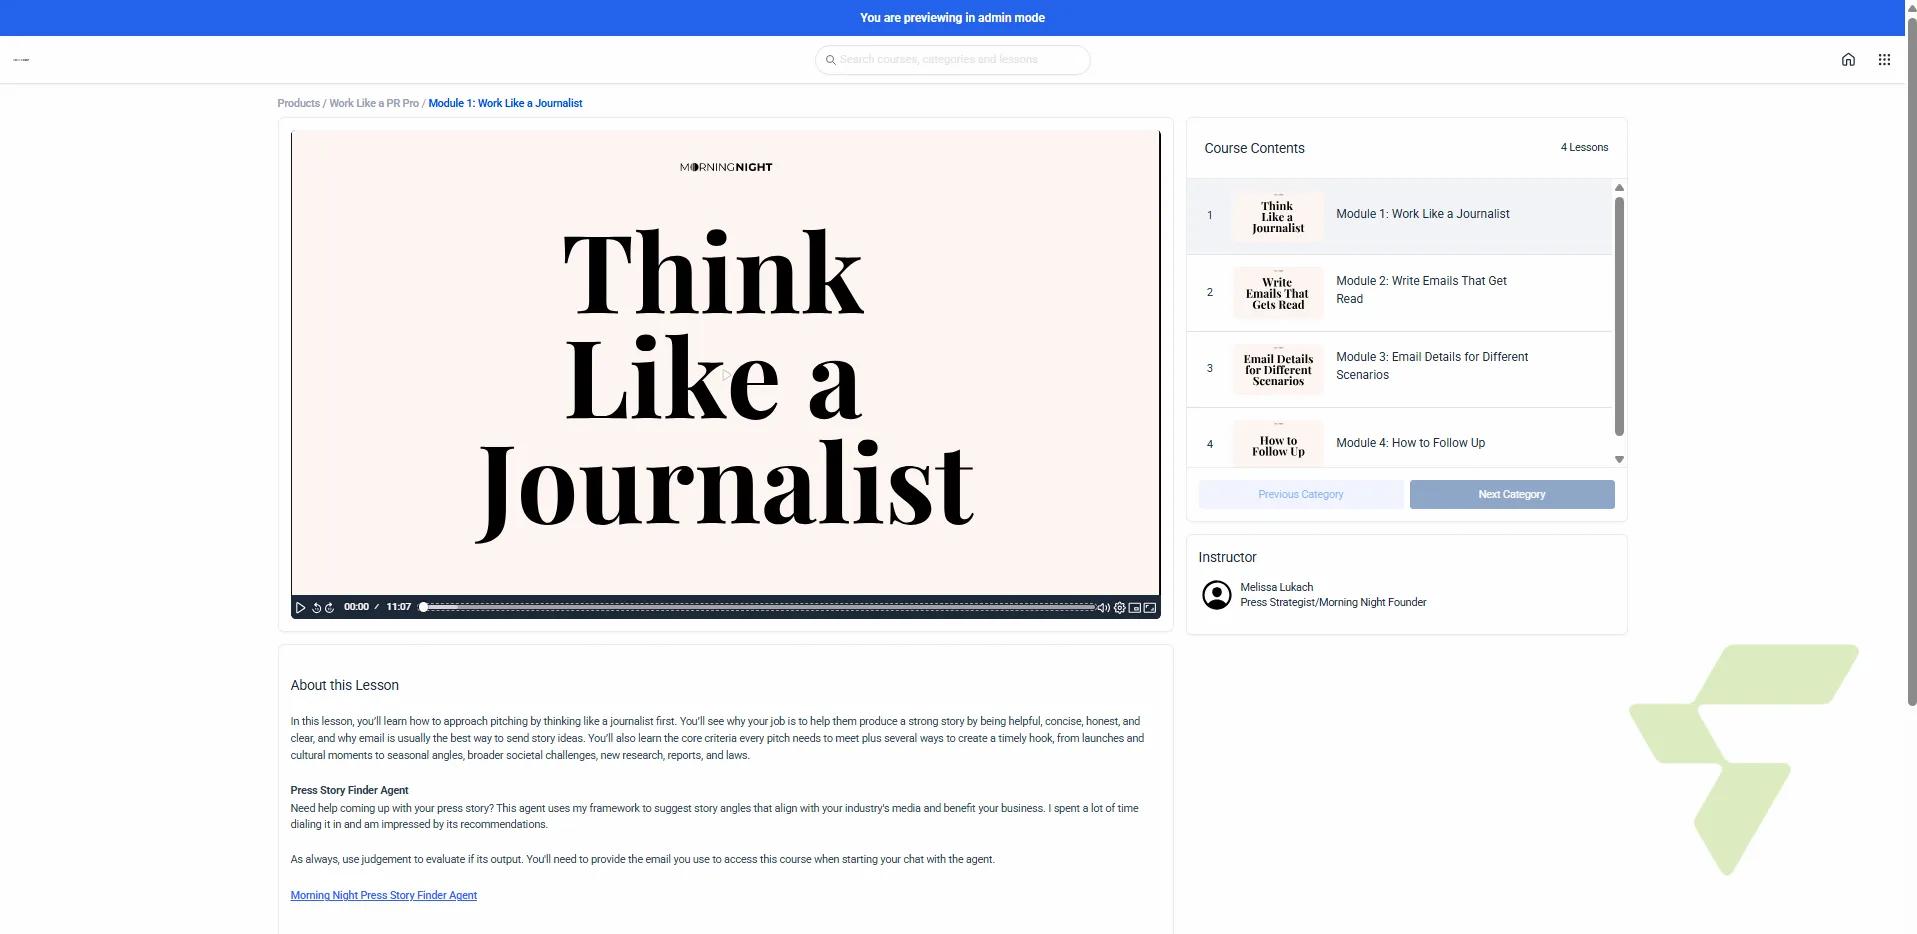Click the page vertical scrollbar
Screen dimensions: 1917x934
tap(1911, 360)
